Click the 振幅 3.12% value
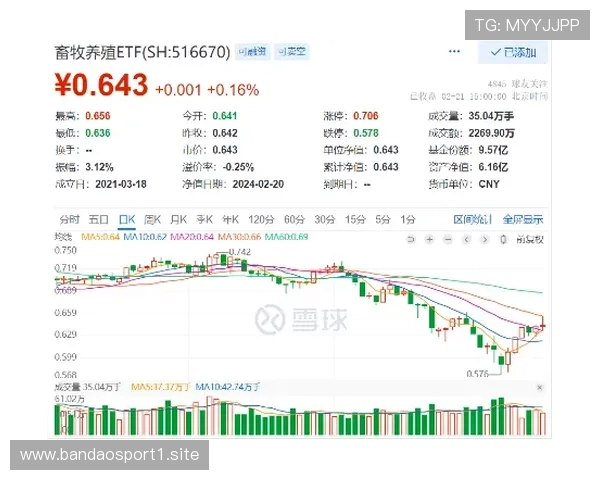 [x=99, y=167]
